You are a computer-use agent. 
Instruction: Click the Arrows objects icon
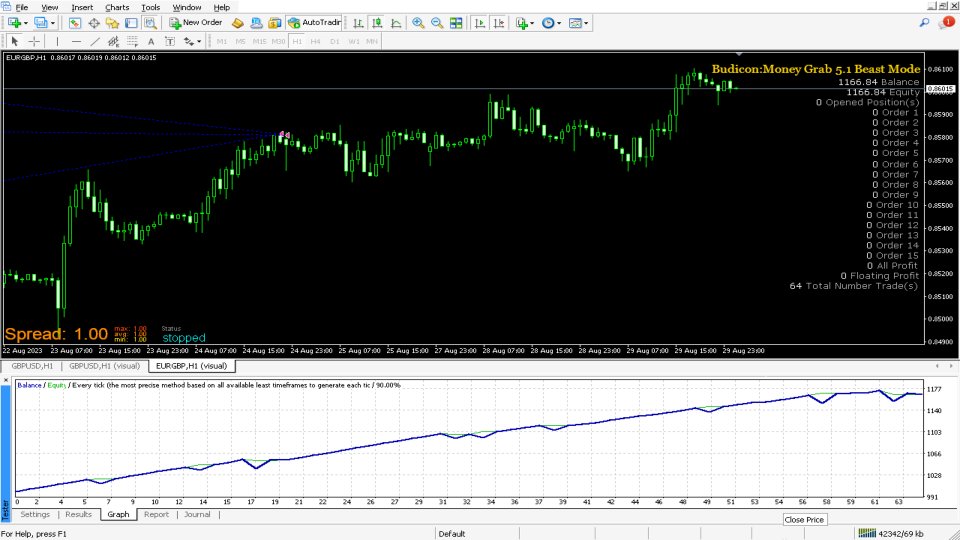click(189, 41)
